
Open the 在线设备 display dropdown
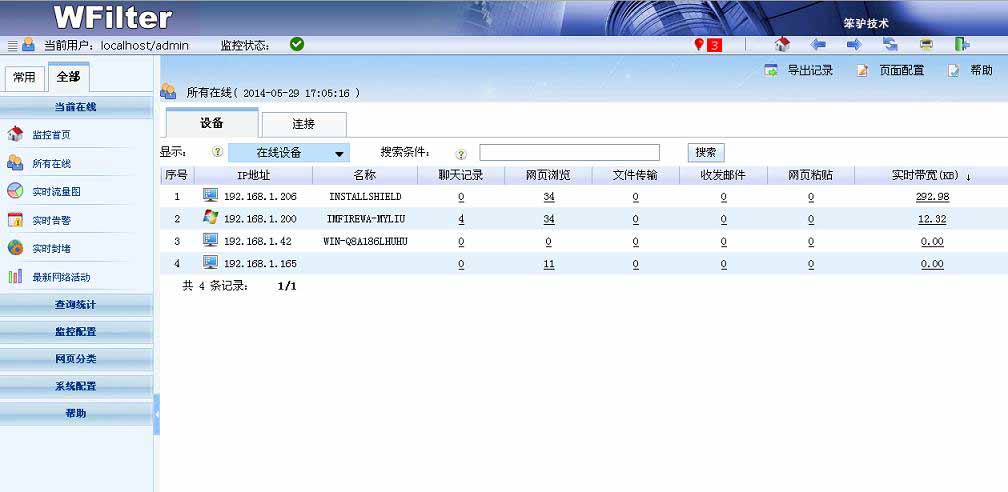288,153
